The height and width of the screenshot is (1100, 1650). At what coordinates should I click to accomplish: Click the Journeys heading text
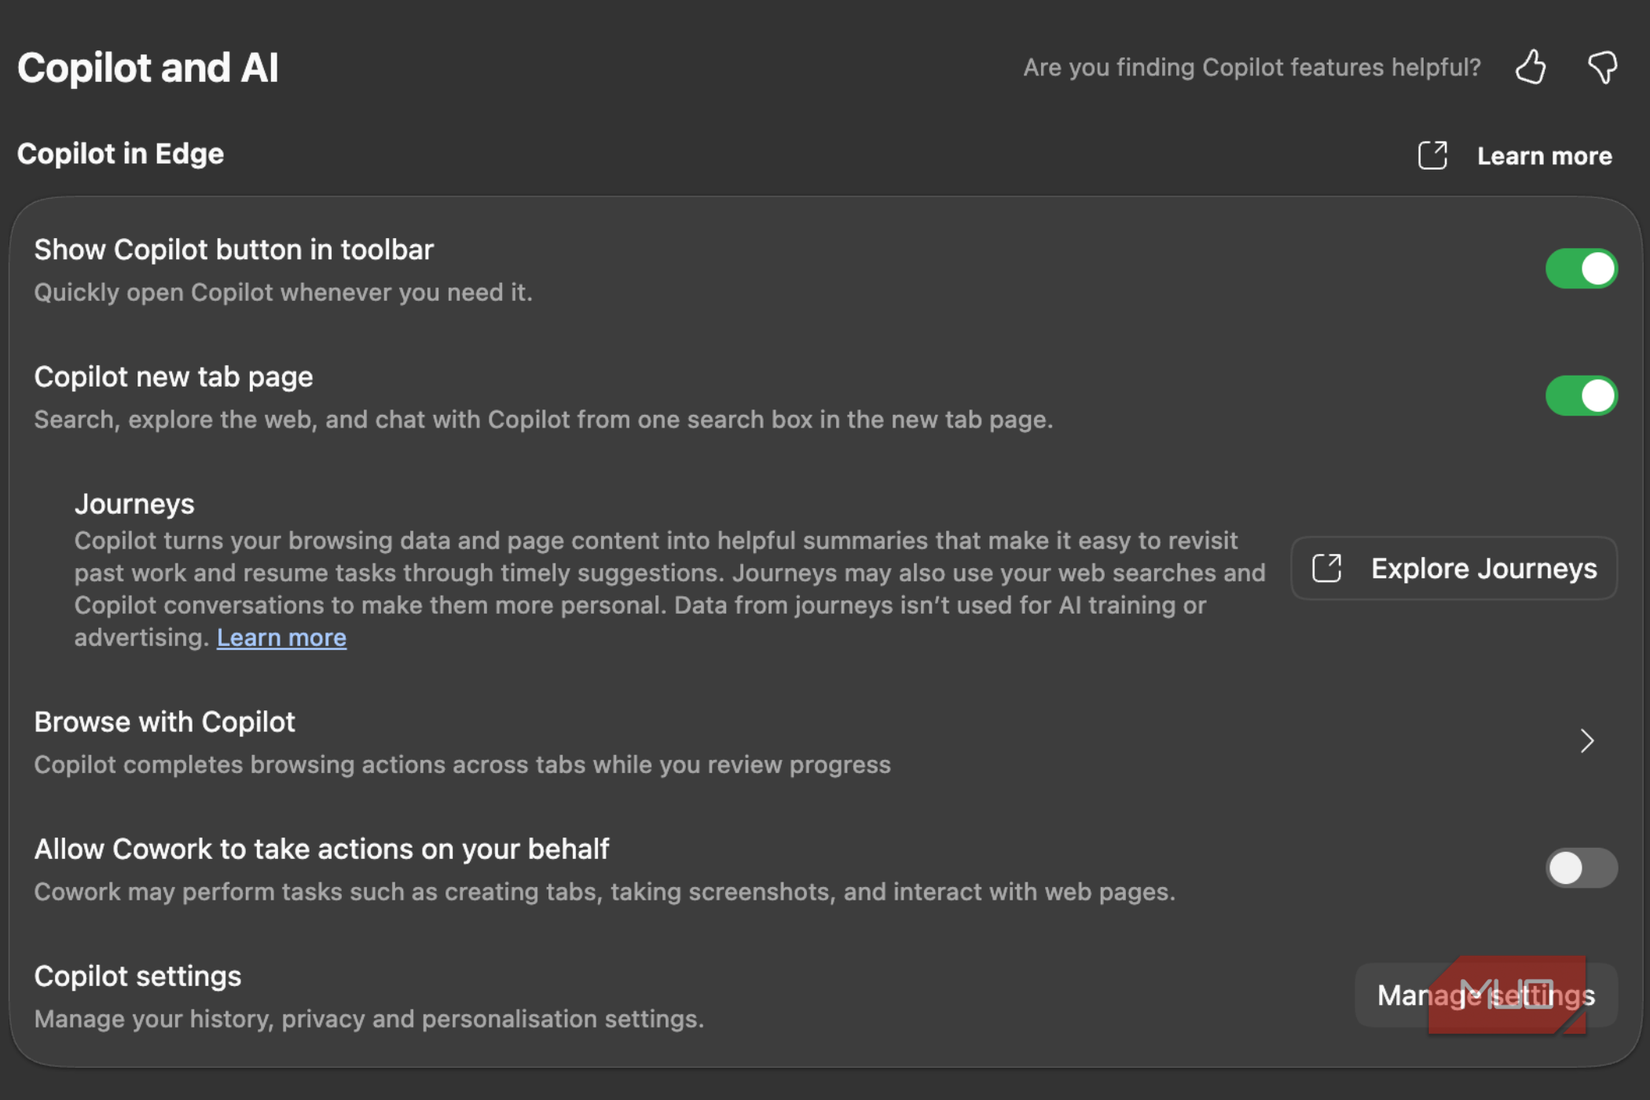point(134,504)
